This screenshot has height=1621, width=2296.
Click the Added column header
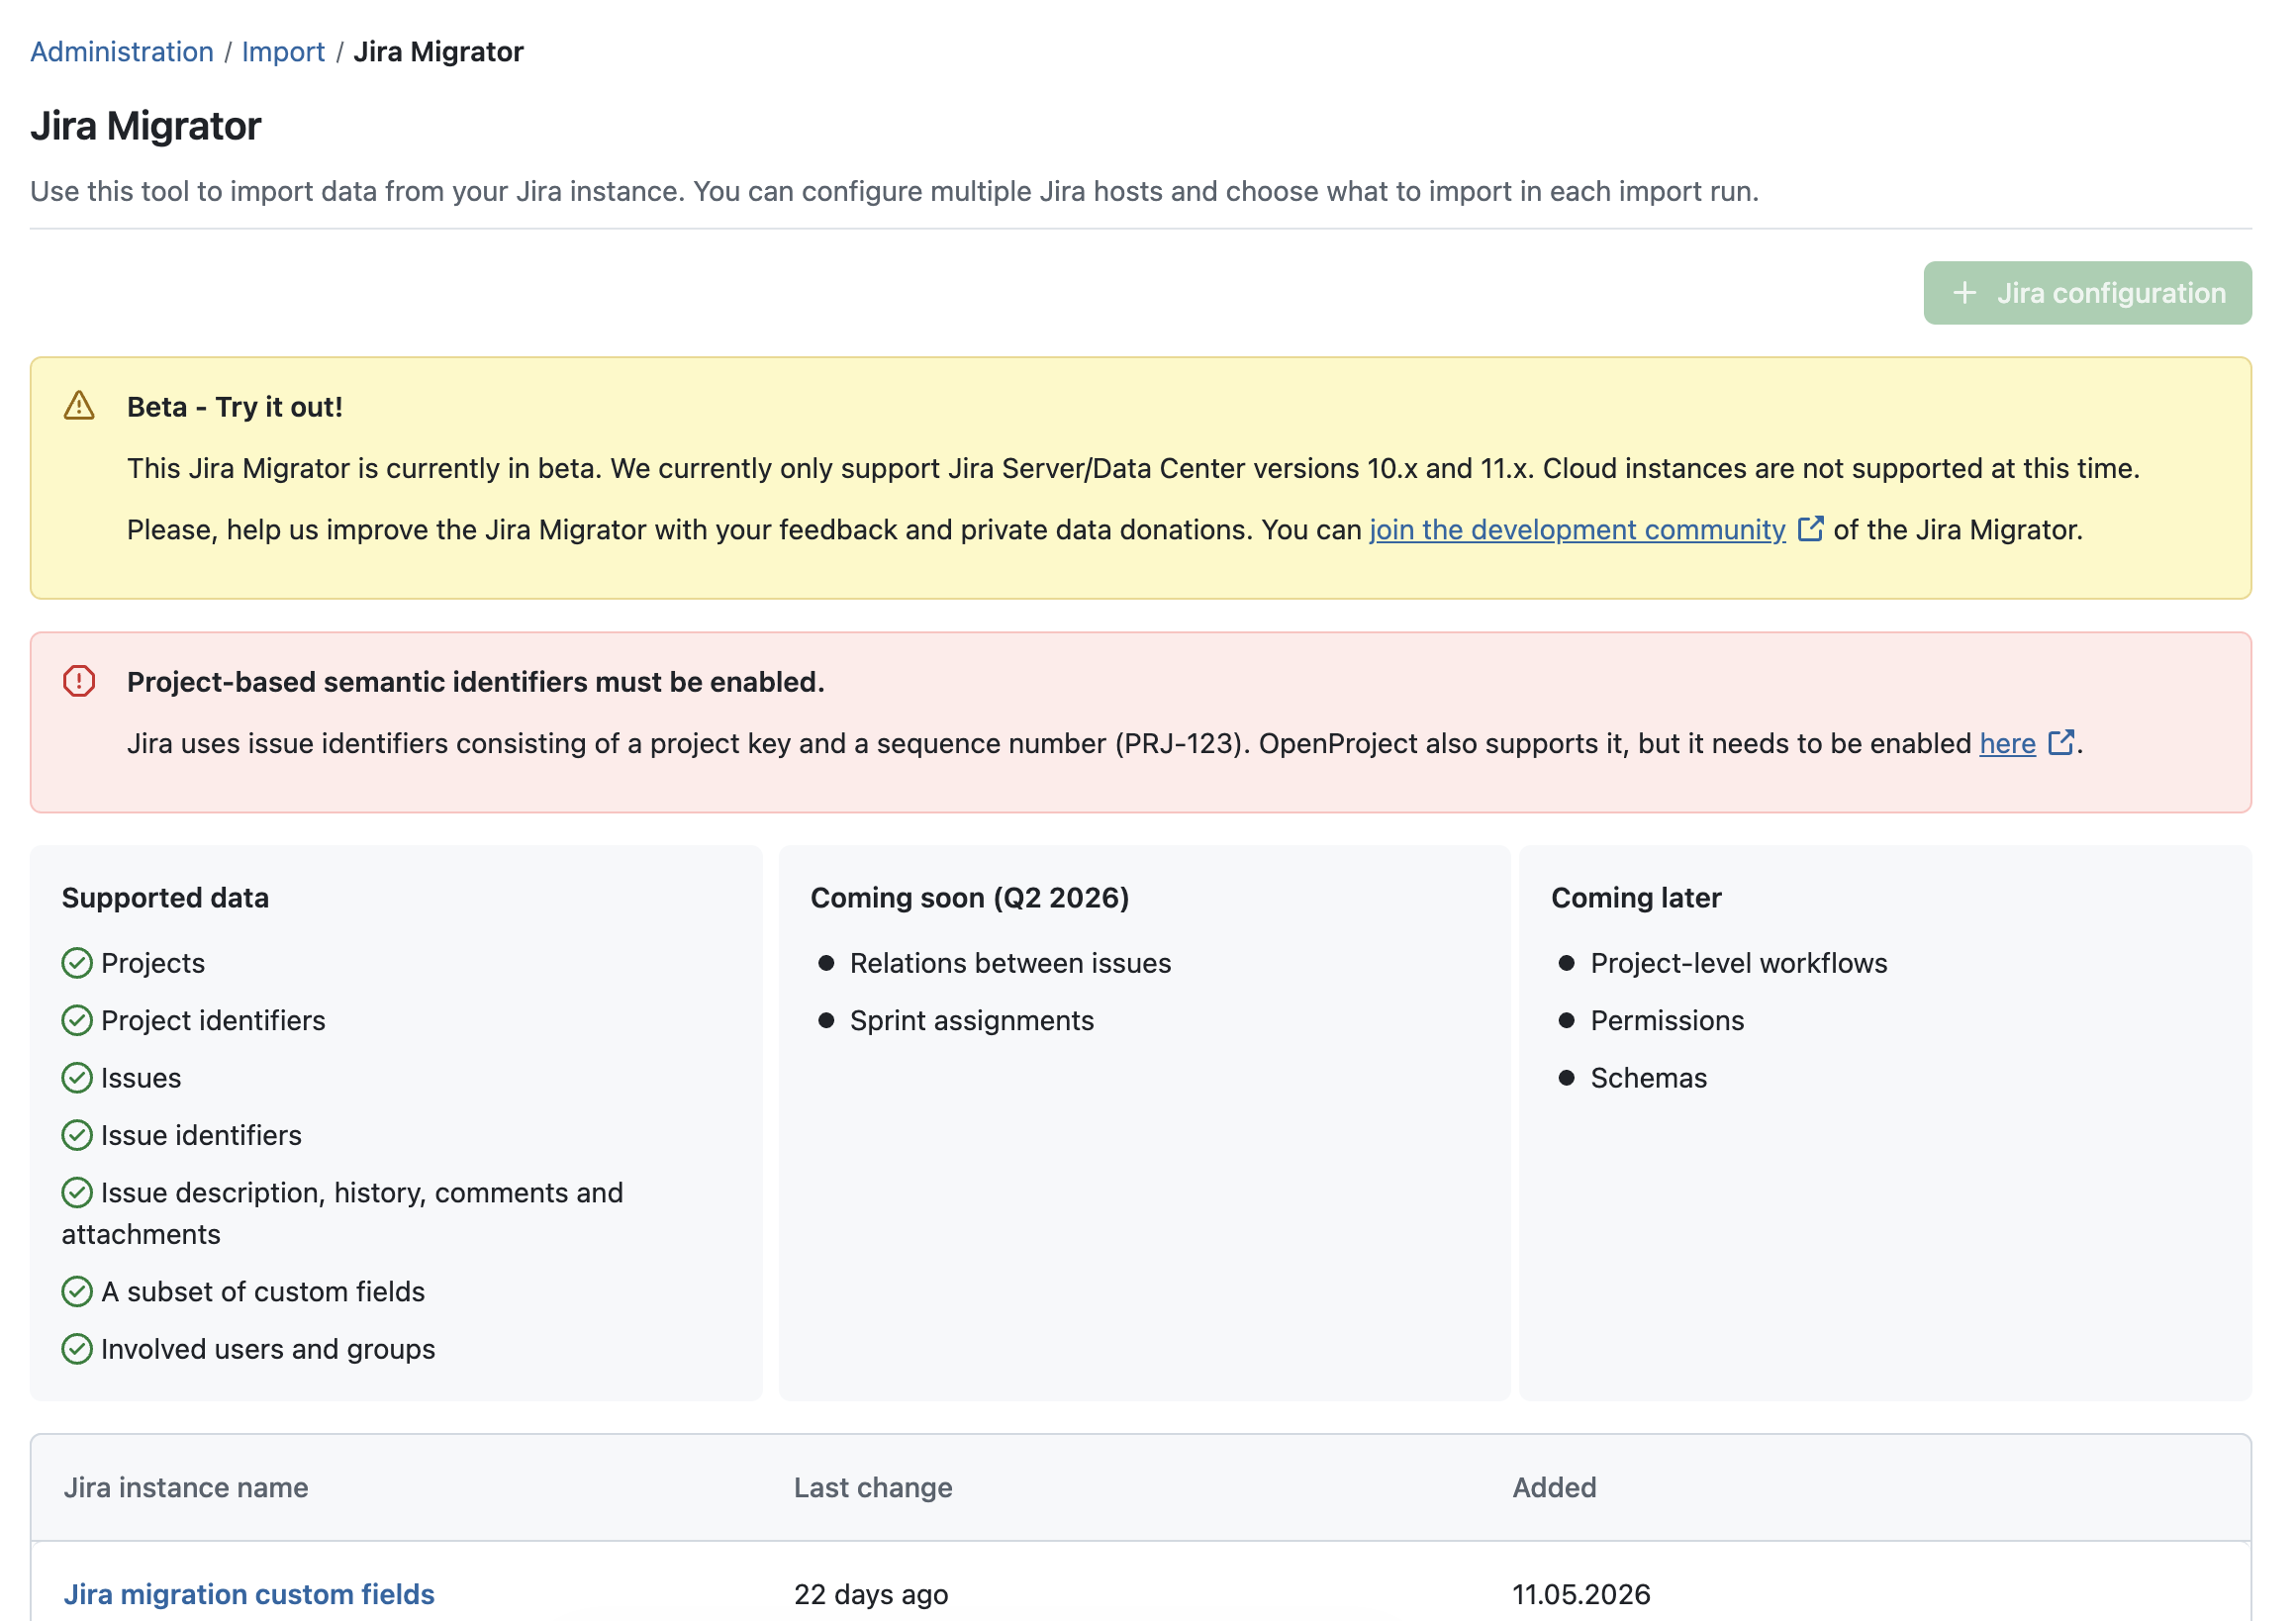pos(1554,1488)
